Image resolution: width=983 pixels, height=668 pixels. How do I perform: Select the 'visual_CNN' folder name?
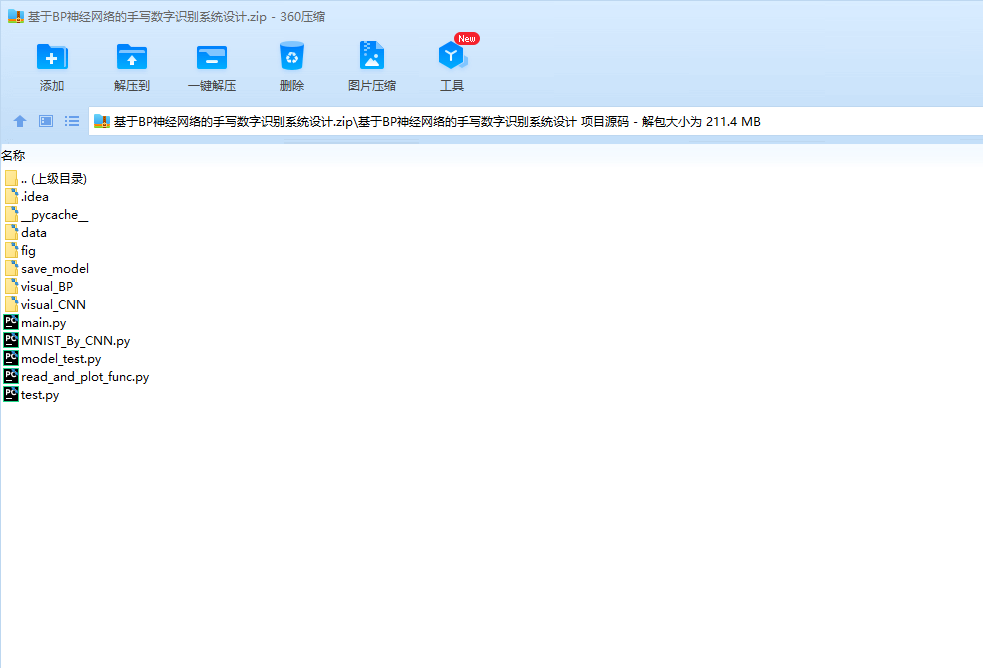pos(53,305)
